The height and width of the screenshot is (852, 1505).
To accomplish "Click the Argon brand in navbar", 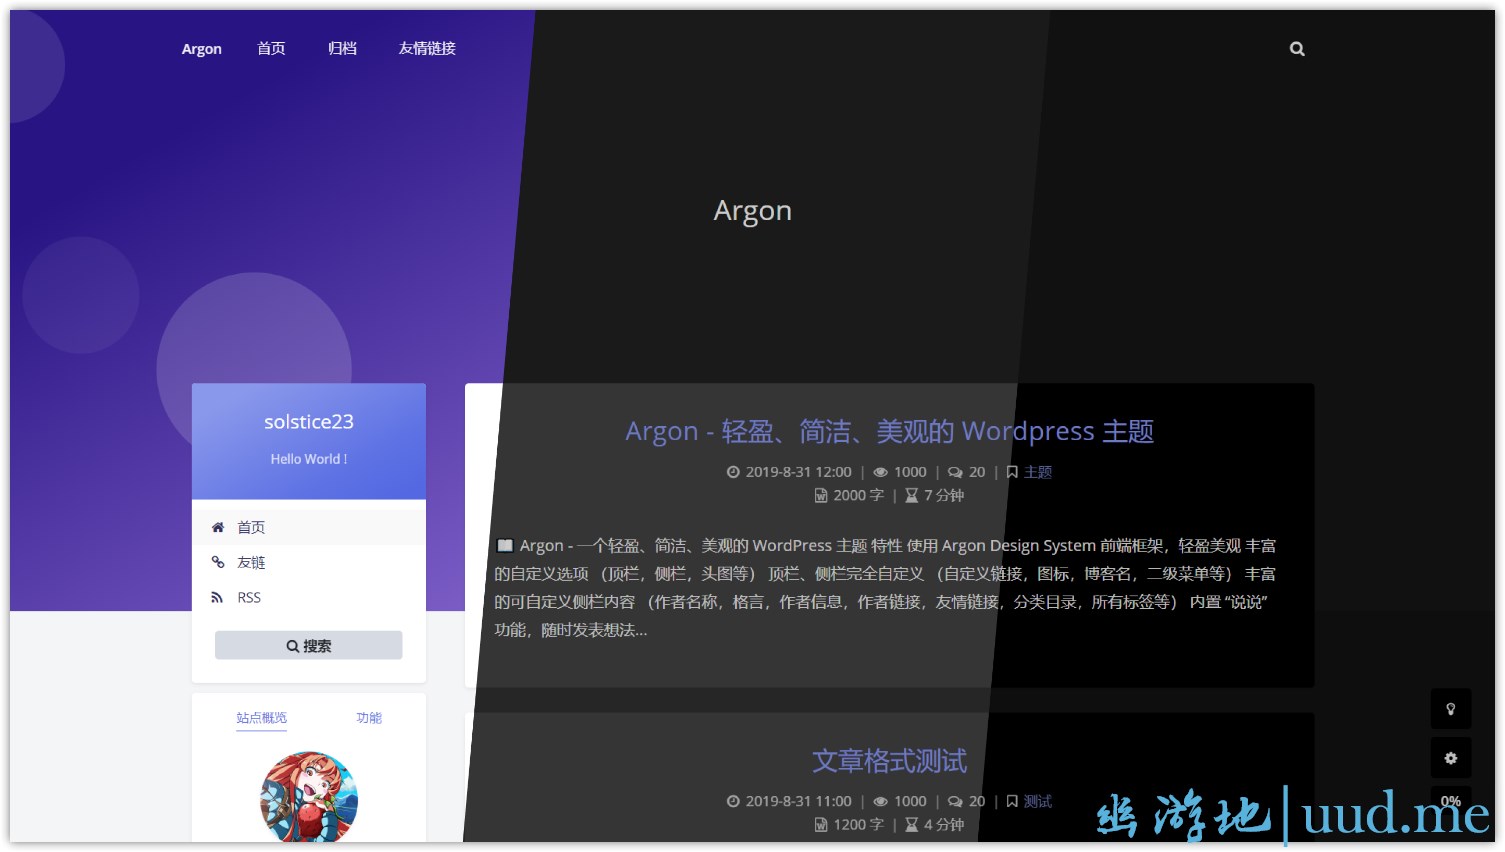I will pyautogui.click(x=201, y=49).
